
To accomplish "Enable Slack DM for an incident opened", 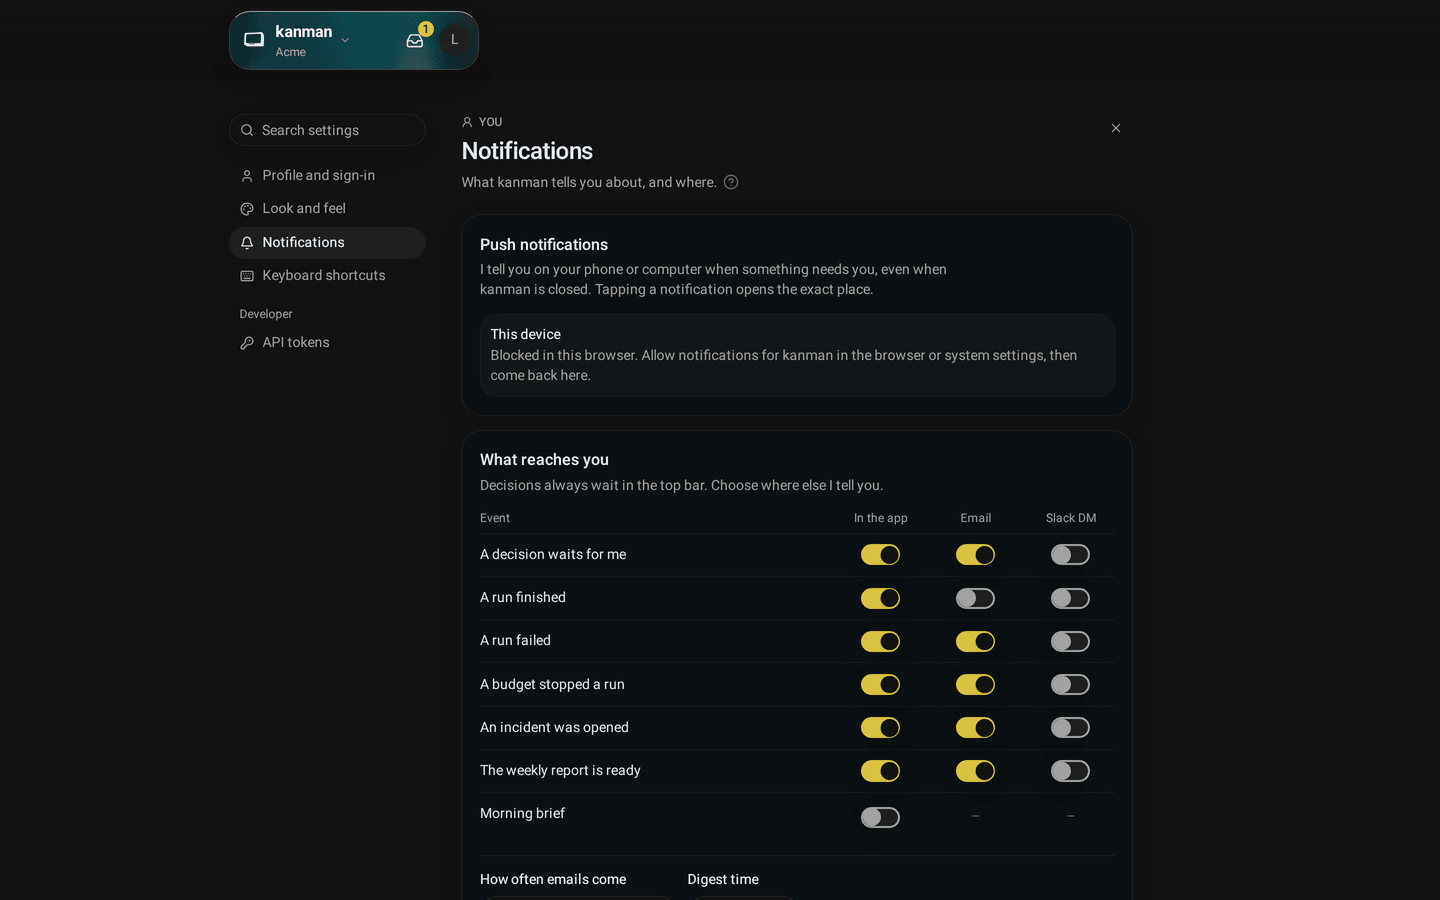I will pos(1070,728).
